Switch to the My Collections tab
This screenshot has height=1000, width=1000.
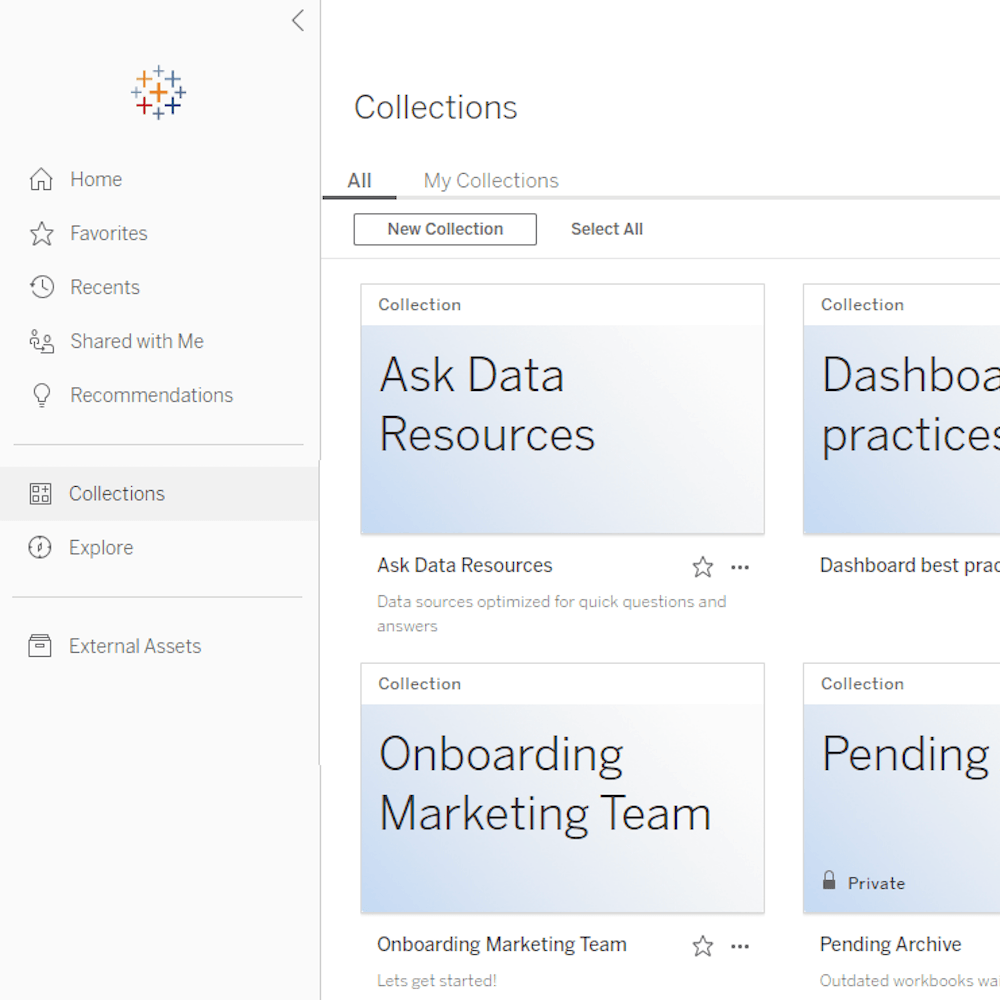pyautogui.click(x=491, y=181)
